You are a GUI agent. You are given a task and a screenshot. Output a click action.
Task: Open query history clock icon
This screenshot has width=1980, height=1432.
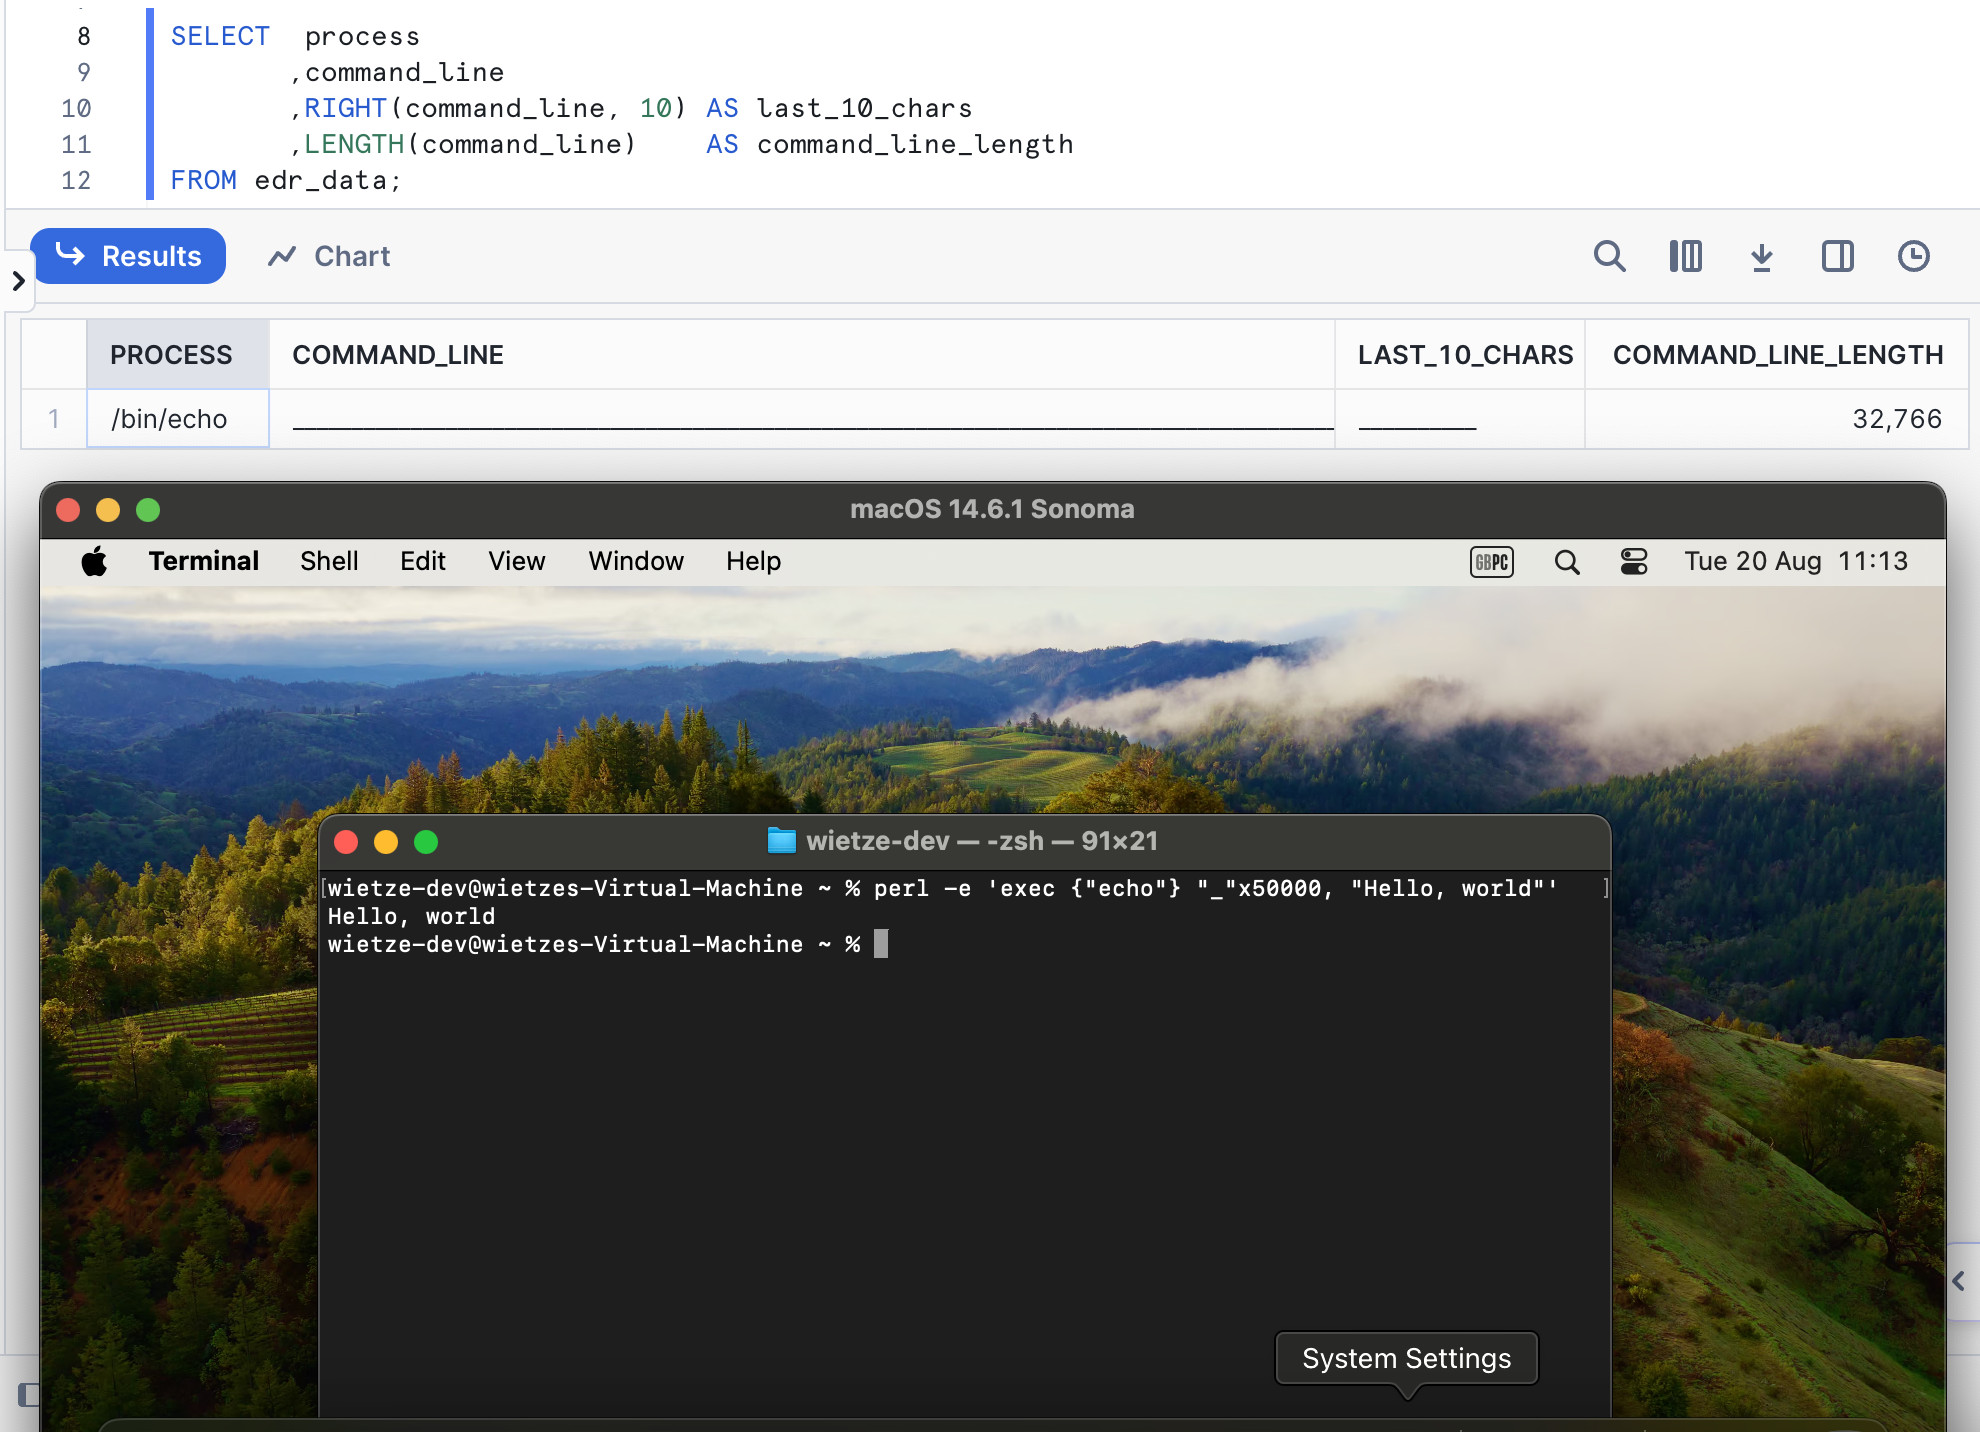click(x=1913, y=256)
